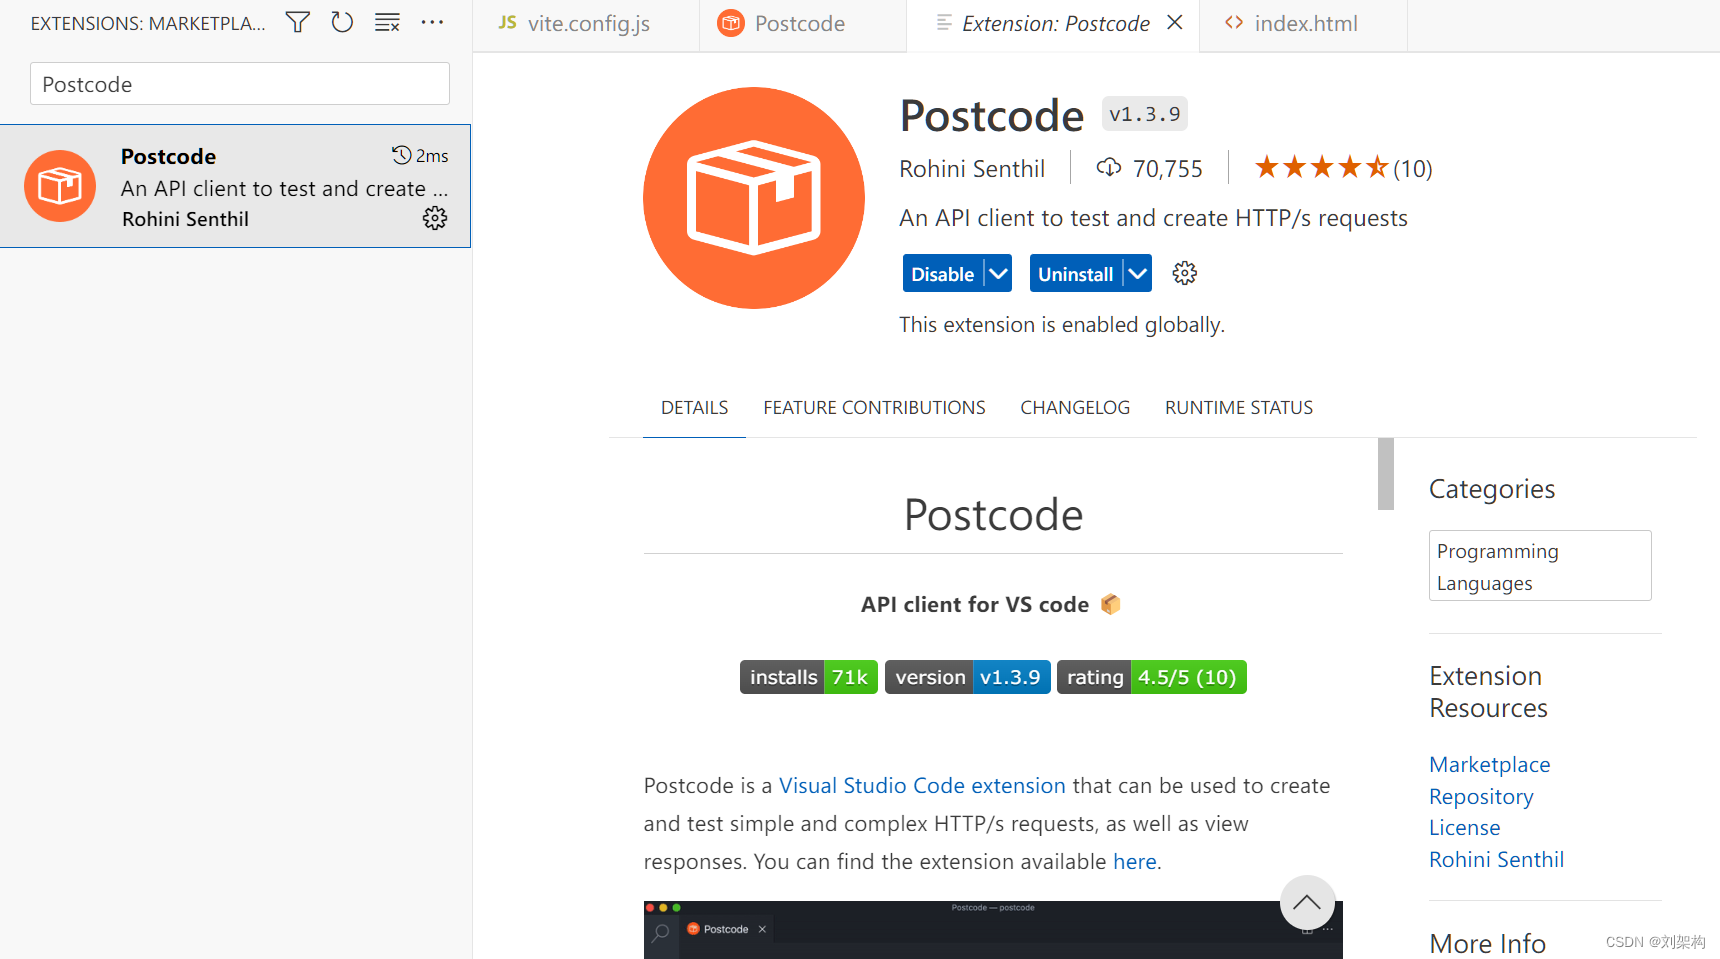Open the gear settings beside Uninstall button
This screenshot has width=1720, height=959.
(1185, 273)
